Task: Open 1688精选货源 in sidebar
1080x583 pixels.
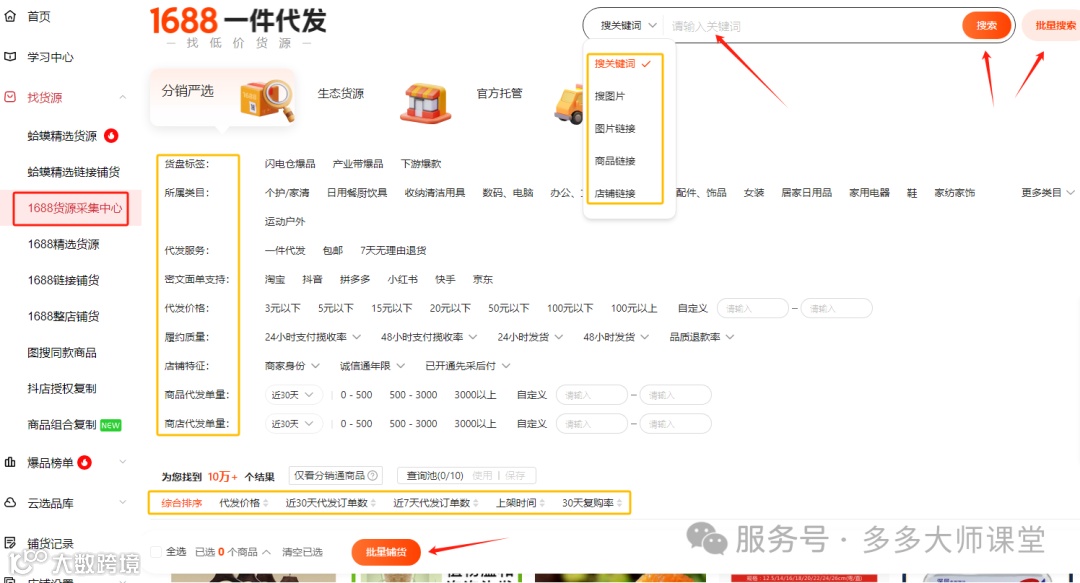Action: tap(63, 244)
